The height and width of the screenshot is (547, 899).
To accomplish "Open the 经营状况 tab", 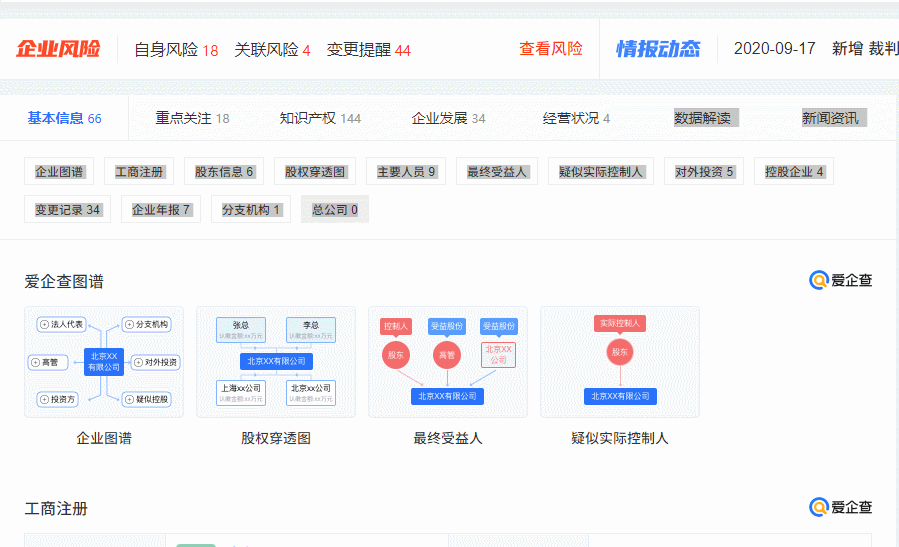I will [576, 118].
